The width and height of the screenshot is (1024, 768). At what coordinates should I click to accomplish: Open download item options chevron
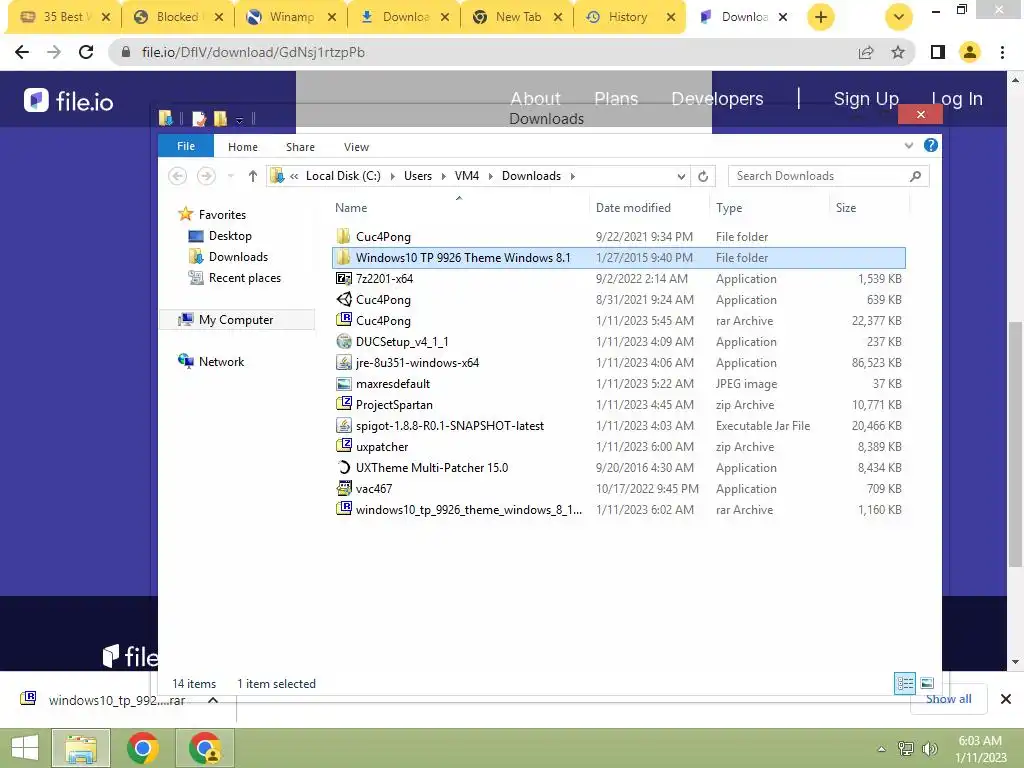(x=213, y=700)
